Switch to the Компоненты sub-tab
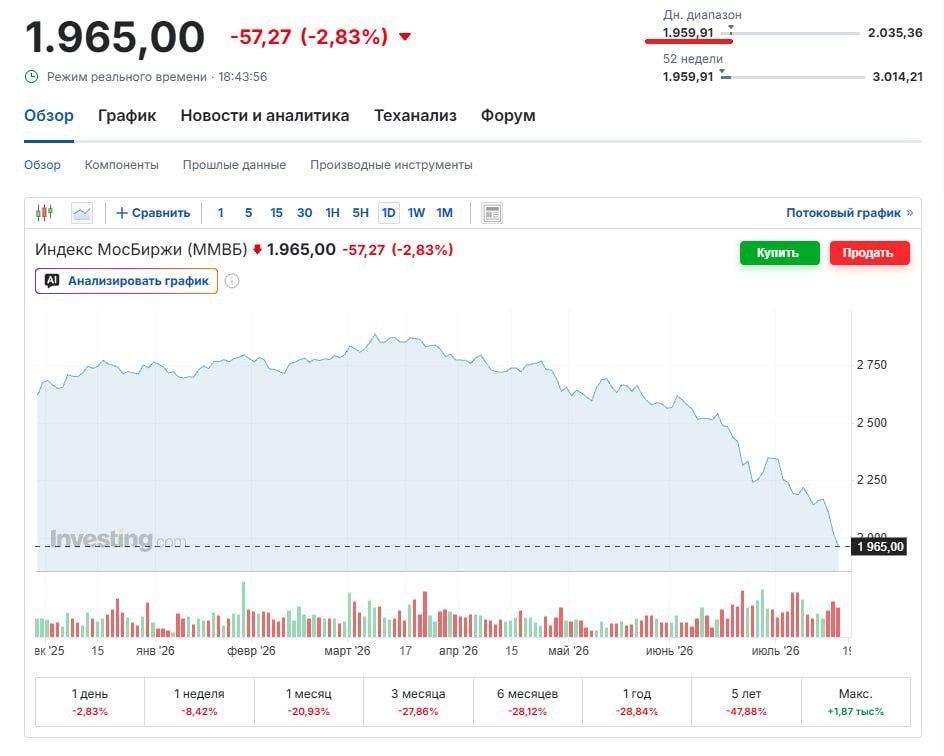The width and height of the screenshot is (944, 756). coord(122,165)
